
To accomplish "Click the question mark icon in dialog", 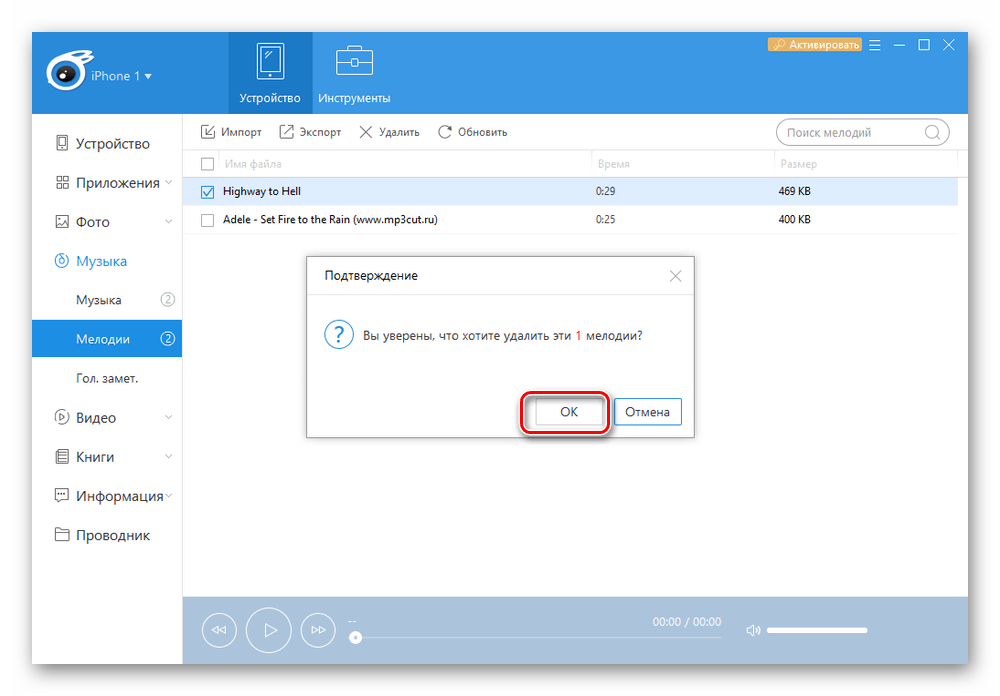I will click(339, 335).
